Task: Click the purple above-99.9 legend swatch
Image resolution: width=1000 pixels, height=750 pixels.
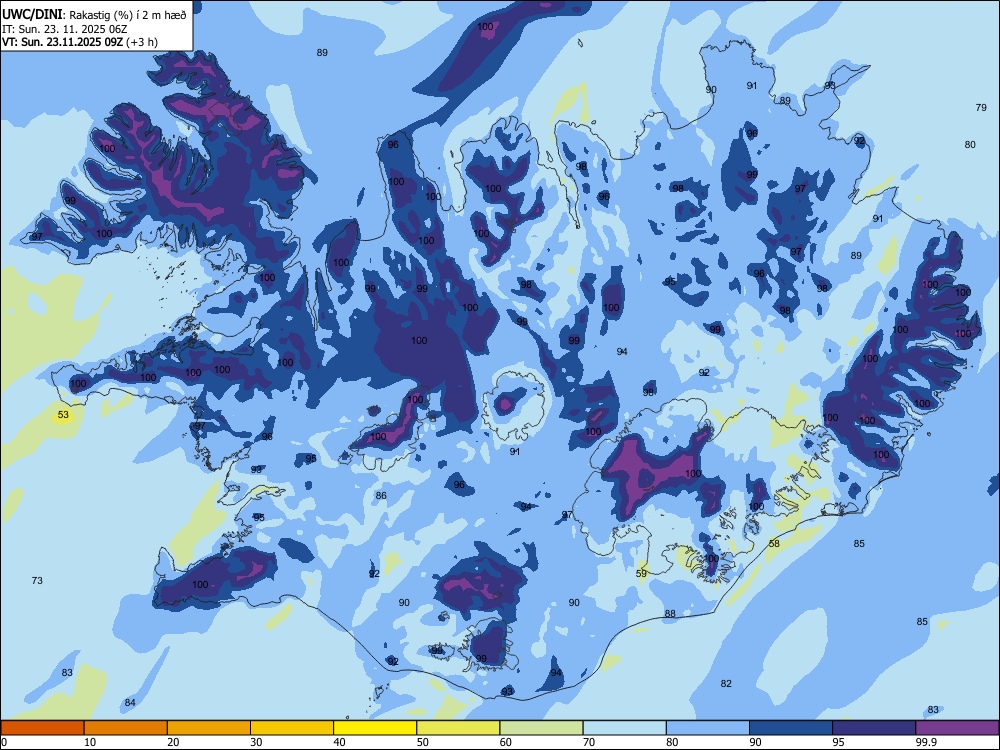Action: point(957,728)
